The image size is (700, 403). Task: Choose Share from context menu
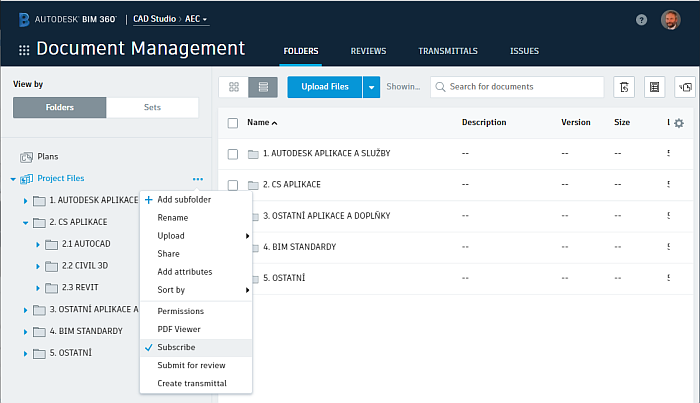tap(196, 253)
